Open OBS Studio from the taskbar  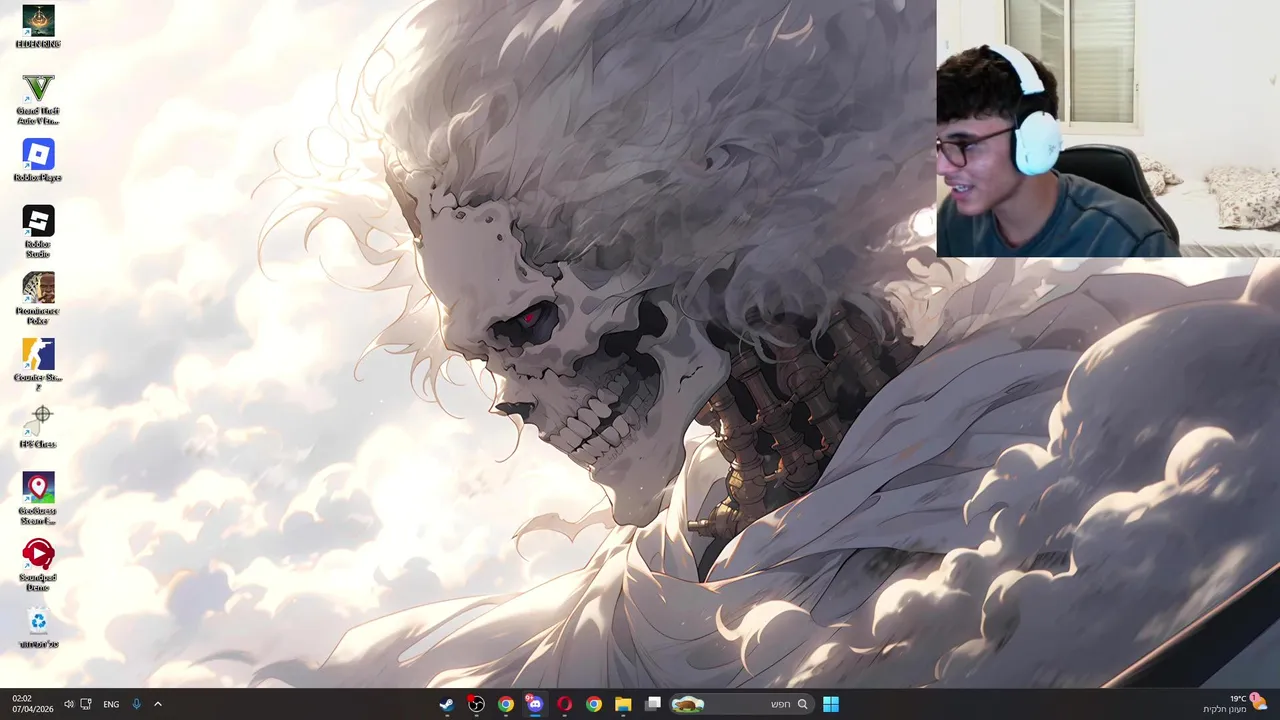(476, 704)
